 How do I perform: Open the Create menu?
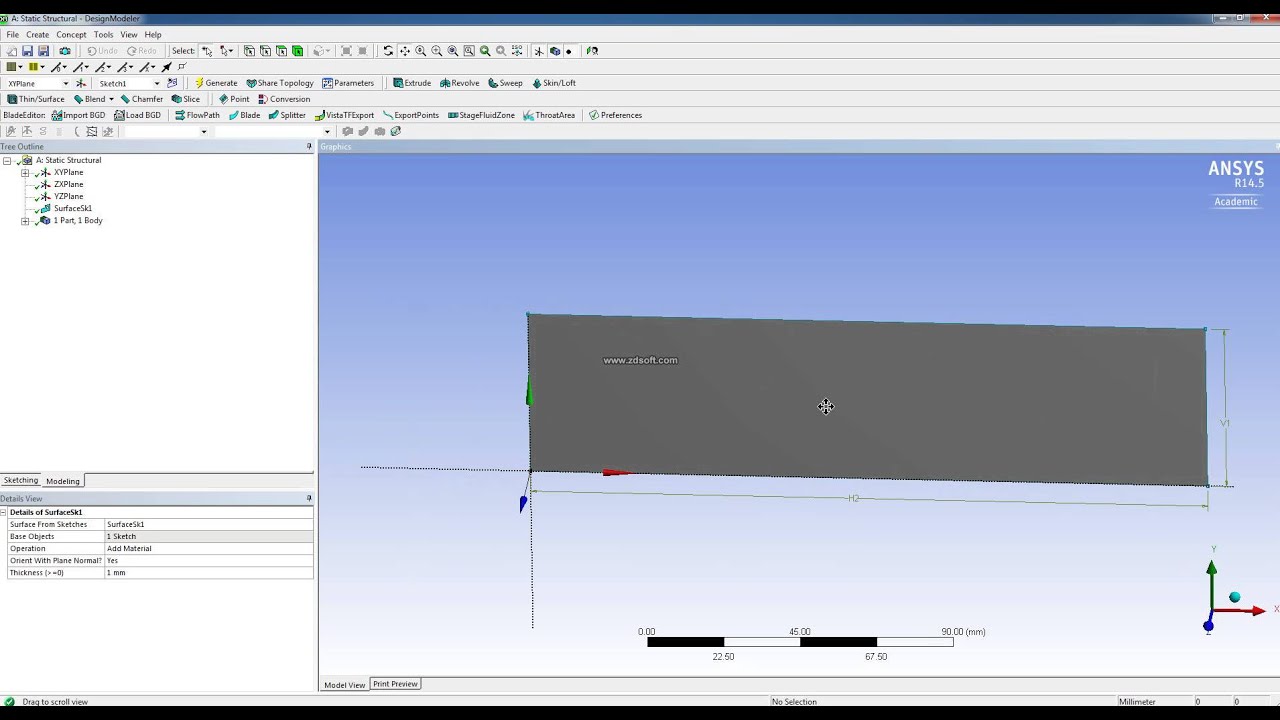(x=37, y=35)
